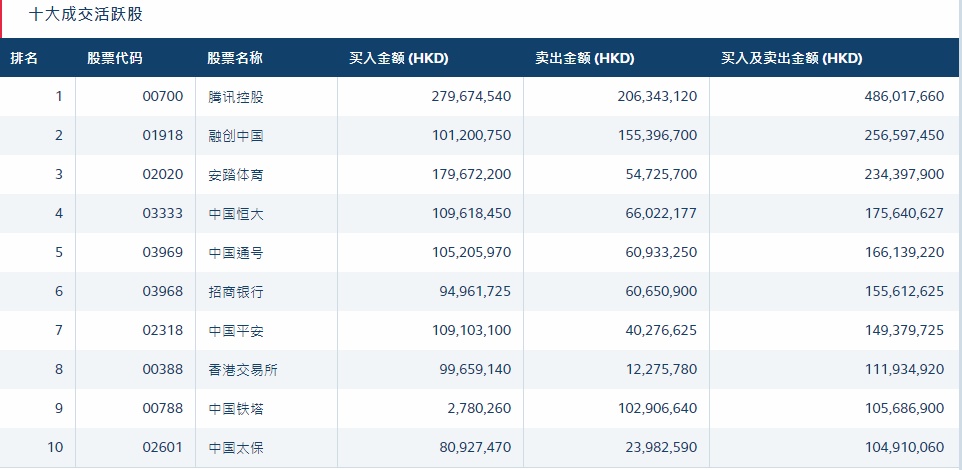Screen dimensions: 962x470
Task: Click buy amount 99,659,140
Action: 475,369
